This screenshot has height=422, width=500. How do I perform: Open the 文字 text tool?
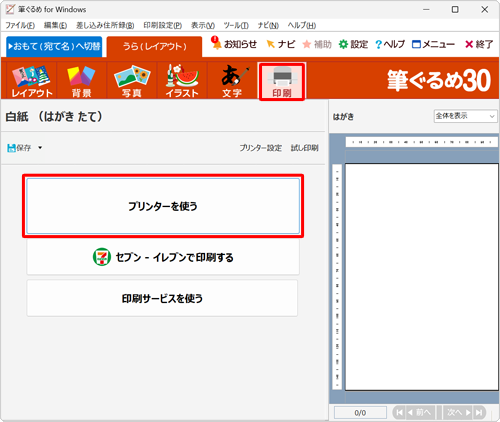tap(232, 81)
